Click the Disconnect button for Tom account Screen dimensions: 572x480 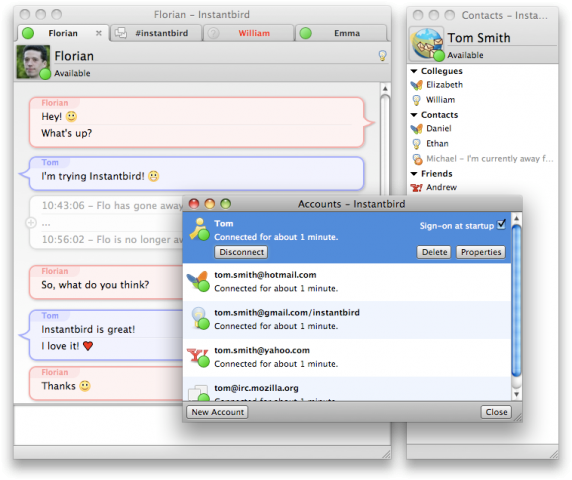coord(241,252)
